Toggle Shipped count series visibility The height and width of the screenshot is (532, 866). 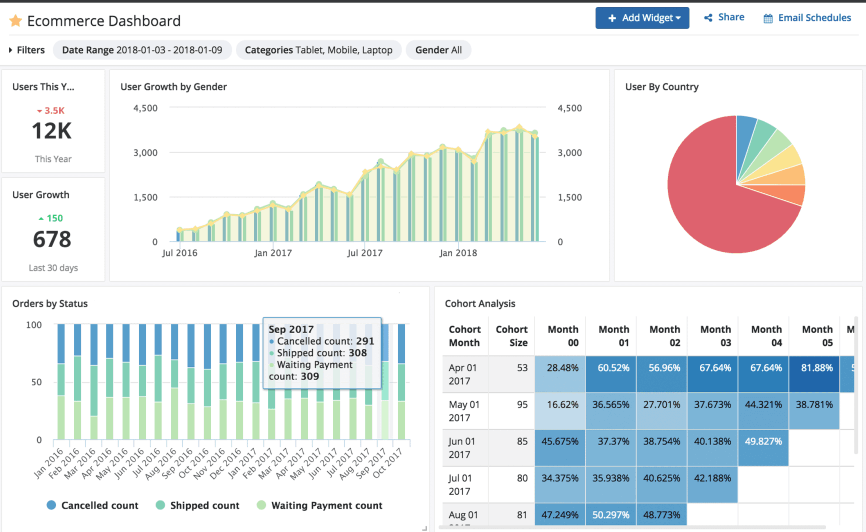click(x=203, y=506)
